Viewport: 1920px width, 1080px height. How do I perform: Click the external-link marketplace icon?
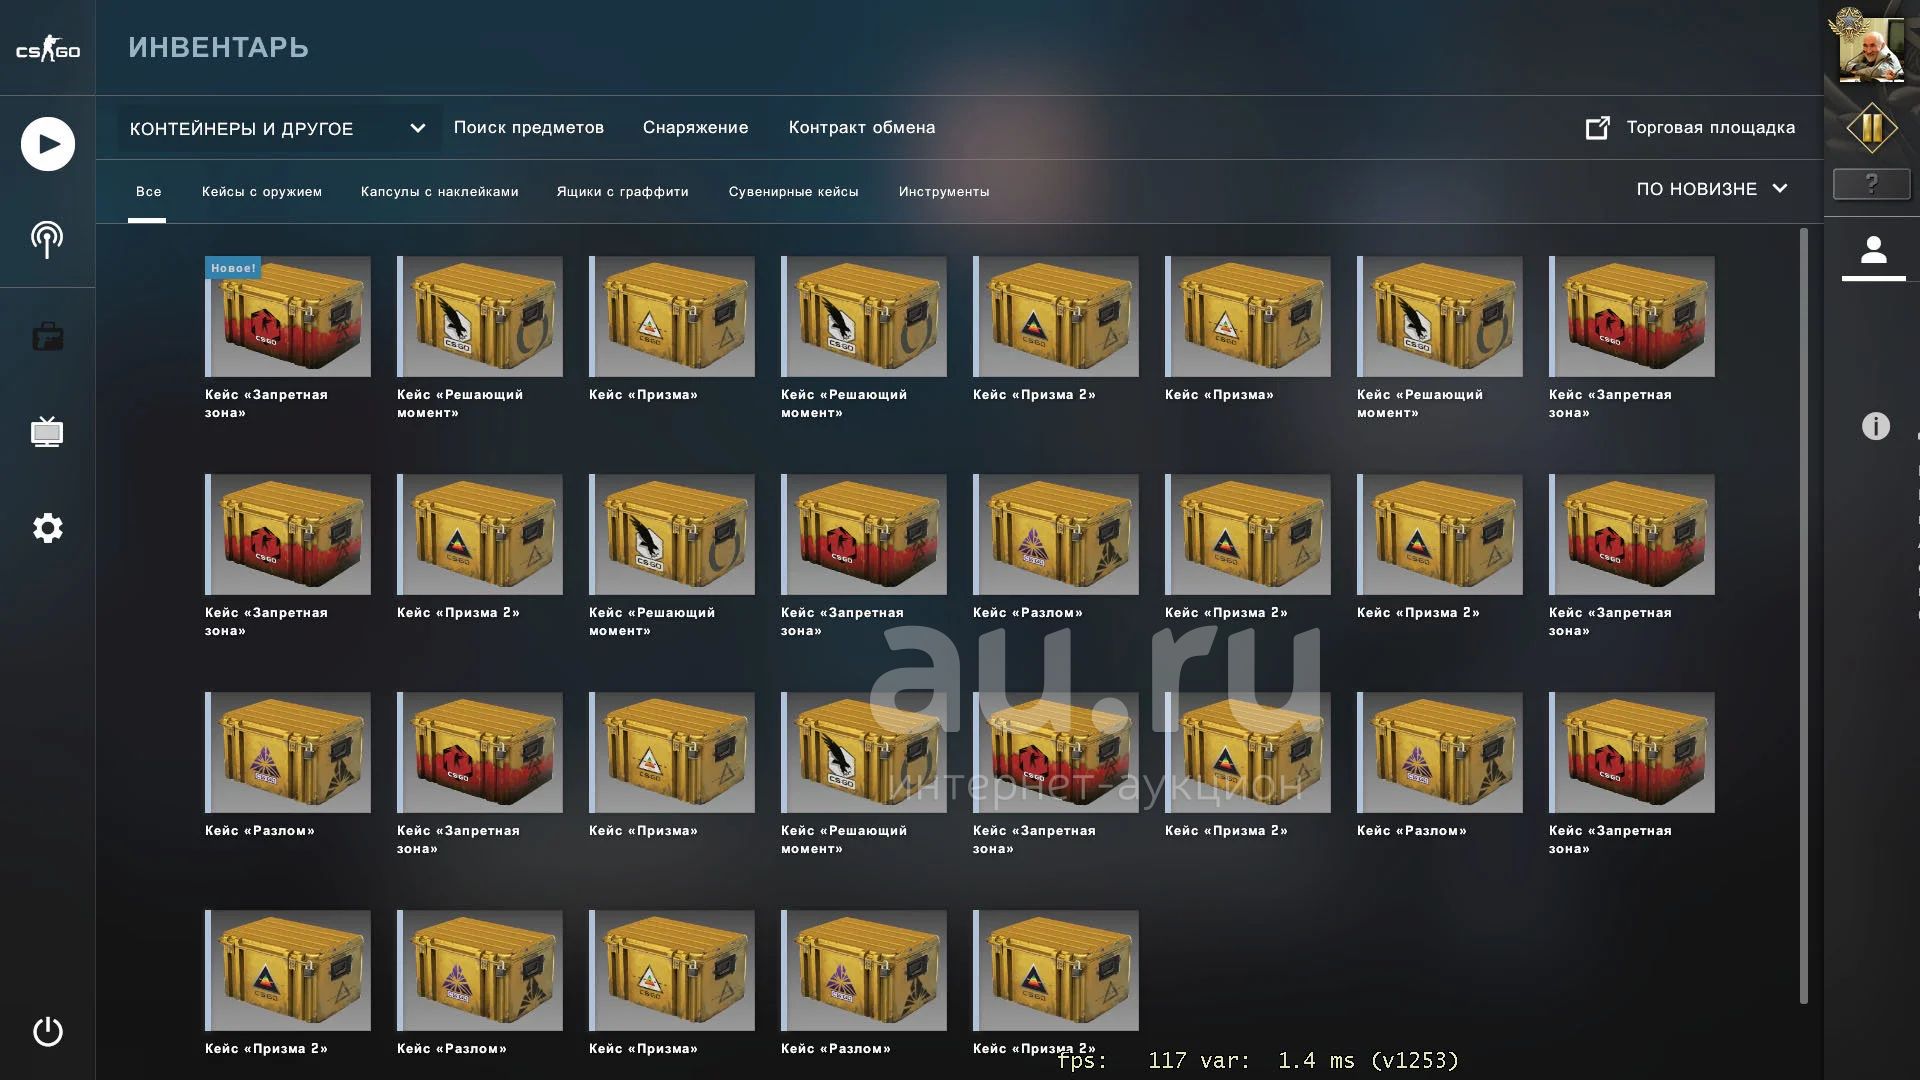(x=1597, y=128)
